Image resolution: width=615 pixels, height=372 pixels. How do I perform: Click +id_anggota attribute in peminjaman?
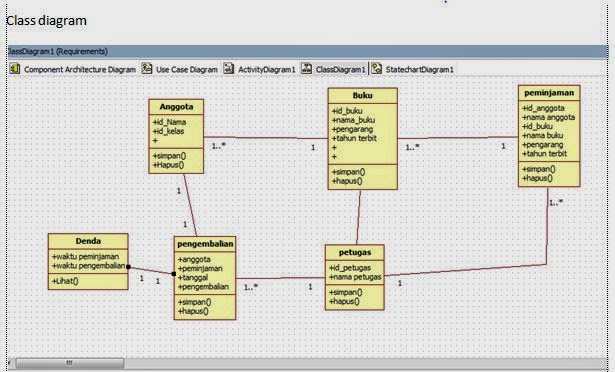coord(543,108)
